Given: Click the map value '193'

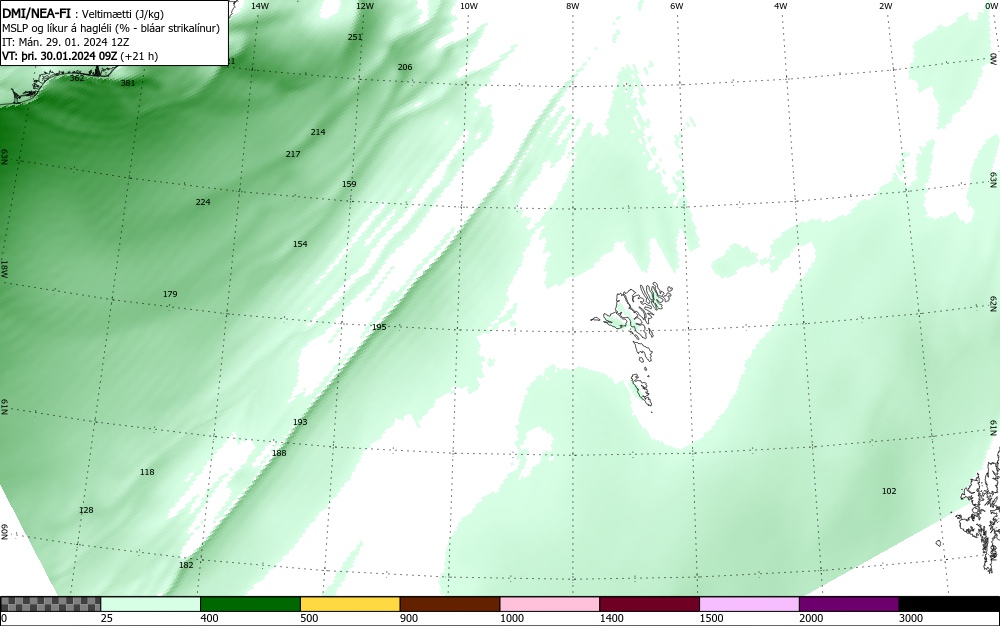Looking at the screenshot, I should pos(300,423).
